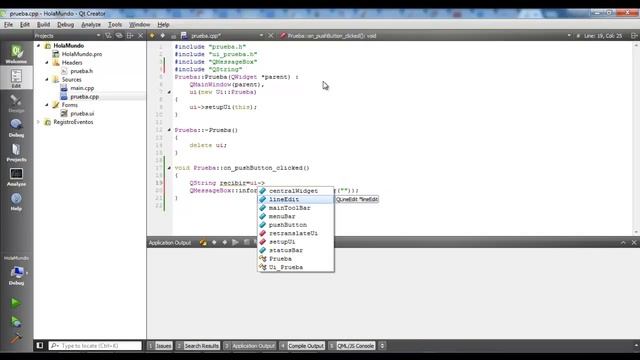Split the Projects side panel
The height and width of the screenshot is (360, 640).
click(x=130, y=36)
